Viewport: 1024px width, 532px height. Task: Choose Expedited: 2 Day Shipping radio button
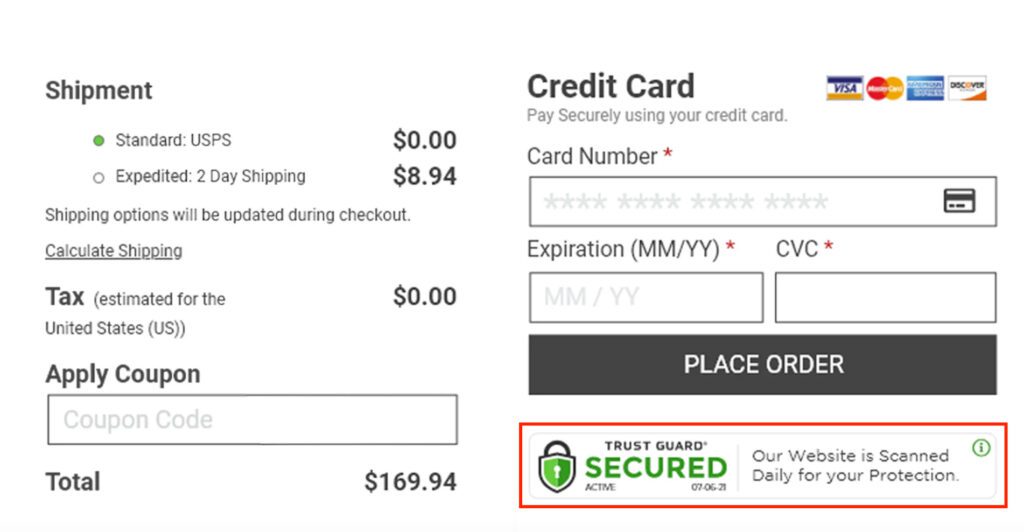(99, 178)
